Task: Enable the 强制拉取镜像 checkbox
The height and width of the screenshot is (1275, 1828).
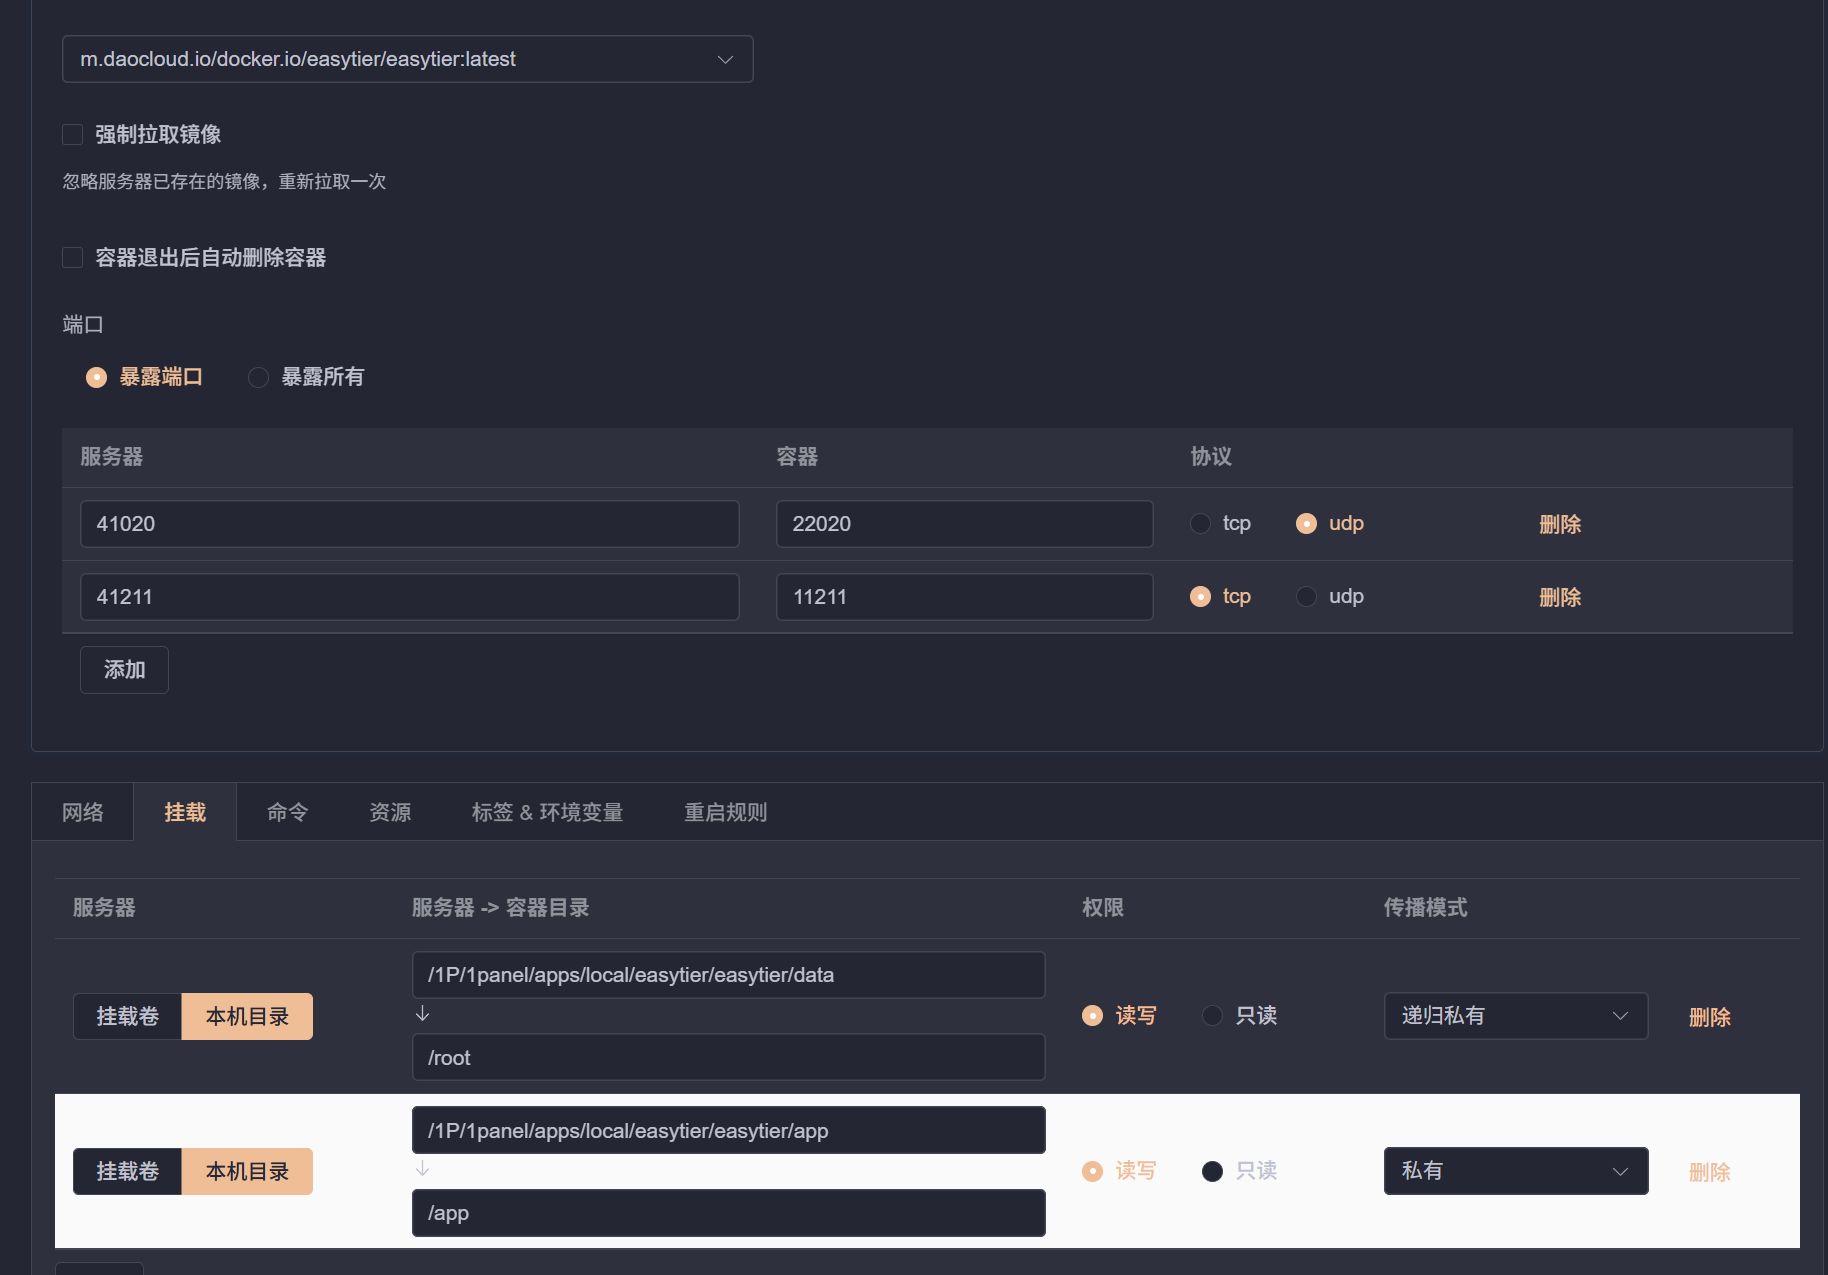Action: click(x=73, y=135)
